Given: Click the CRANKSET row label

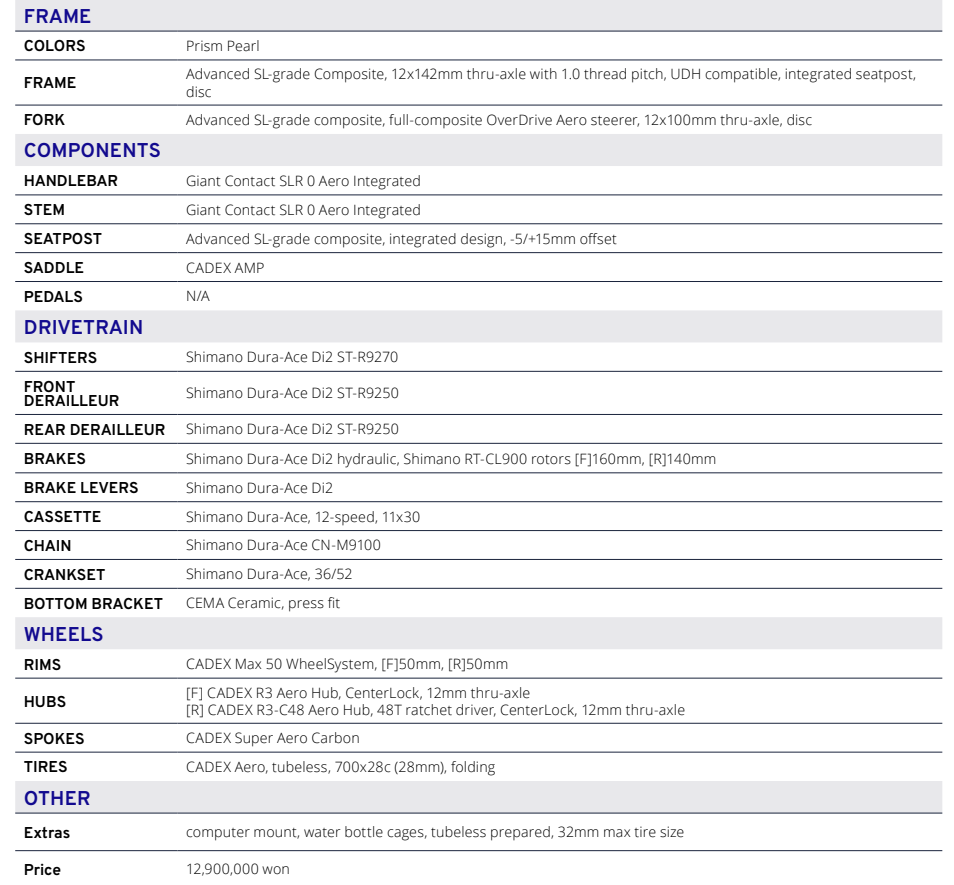Looking at the screenshot, I should (x=64, y=575).
